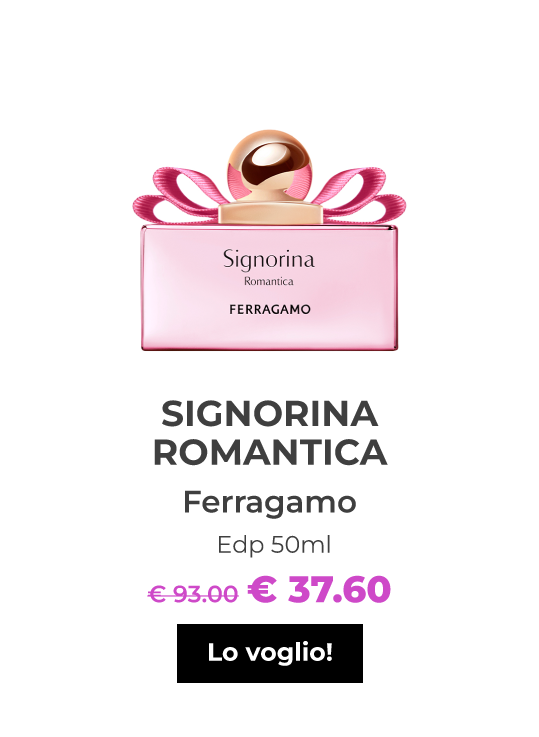Select the Ferragamo brand name below title

tap(270, 504)
